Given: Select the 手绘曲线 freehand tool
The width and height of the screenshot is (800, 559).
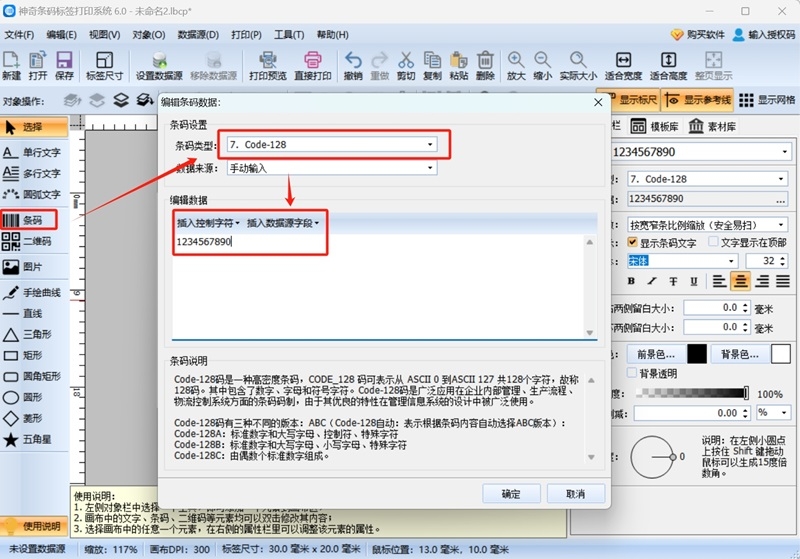Looking at the screenshot, I should tap(32, 292).
